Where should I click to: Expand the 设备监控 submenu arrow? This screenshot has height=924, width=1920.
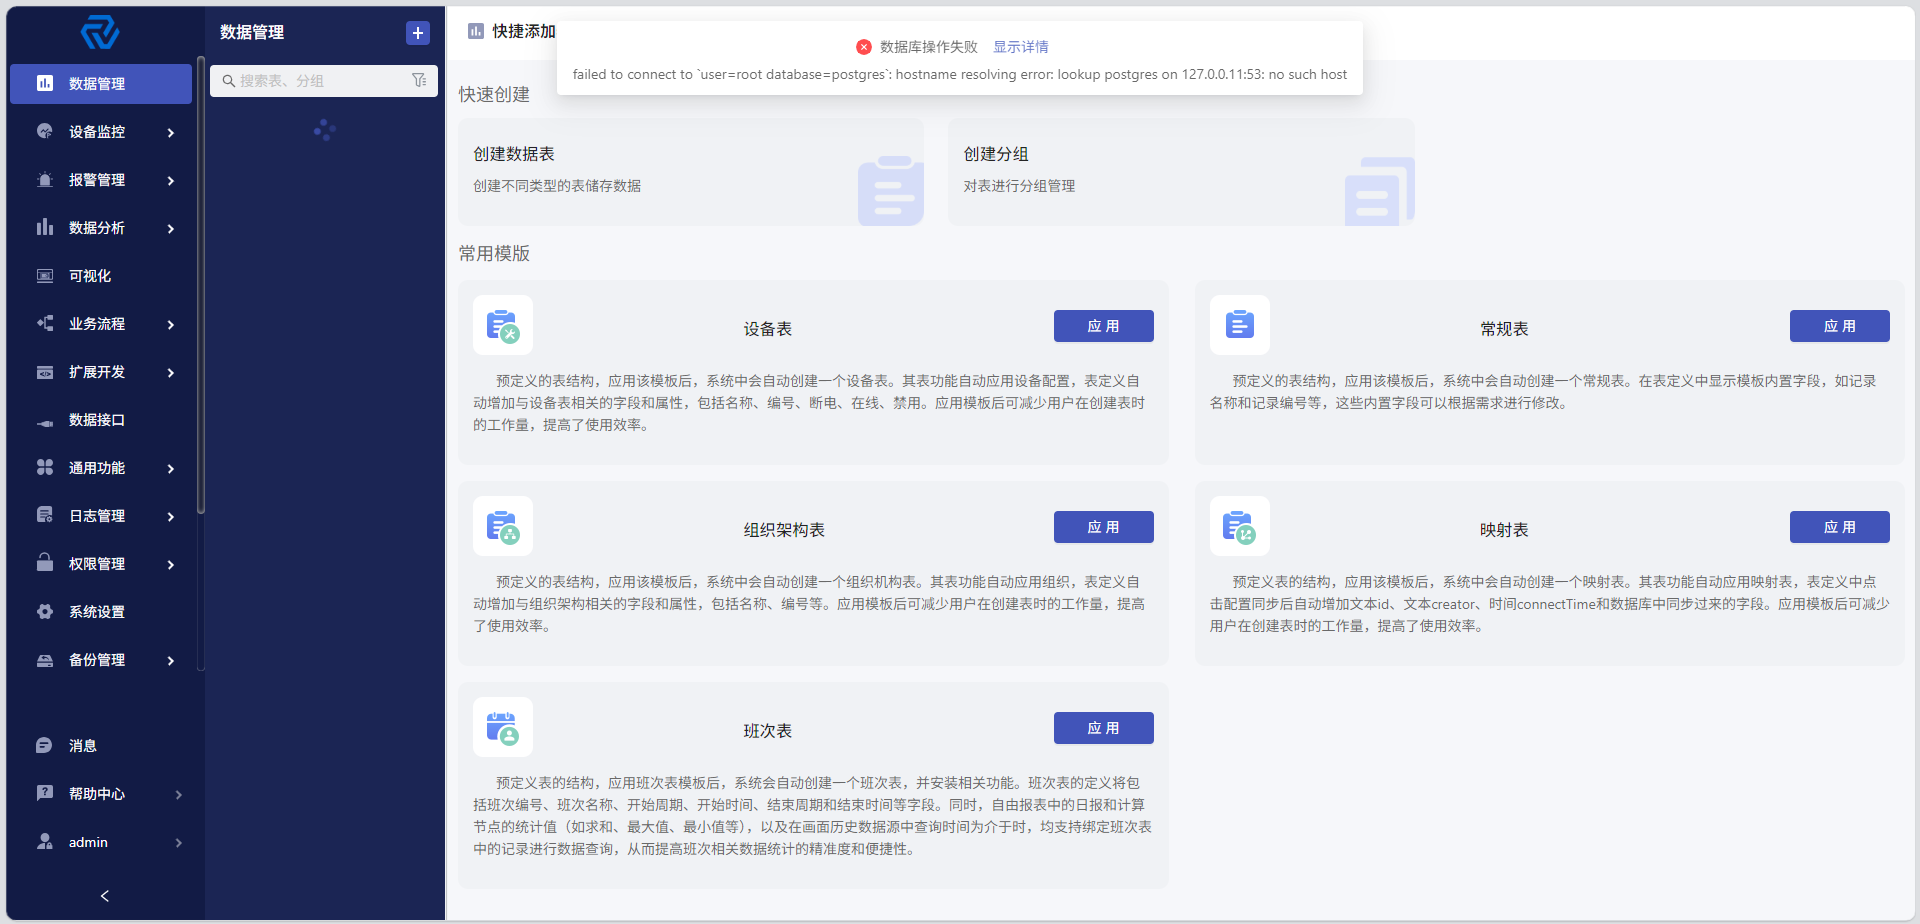pos(171,132)
